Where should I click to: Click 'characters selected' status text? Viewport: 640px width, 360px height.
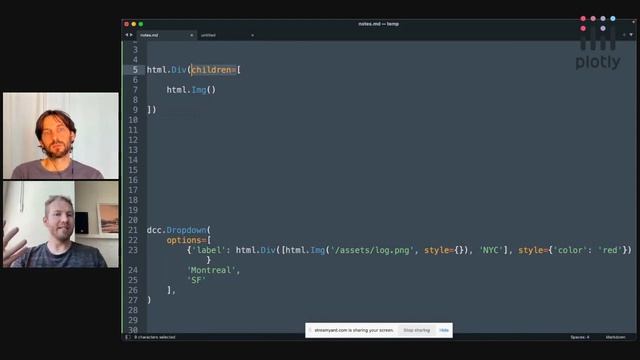coord(155,337)
